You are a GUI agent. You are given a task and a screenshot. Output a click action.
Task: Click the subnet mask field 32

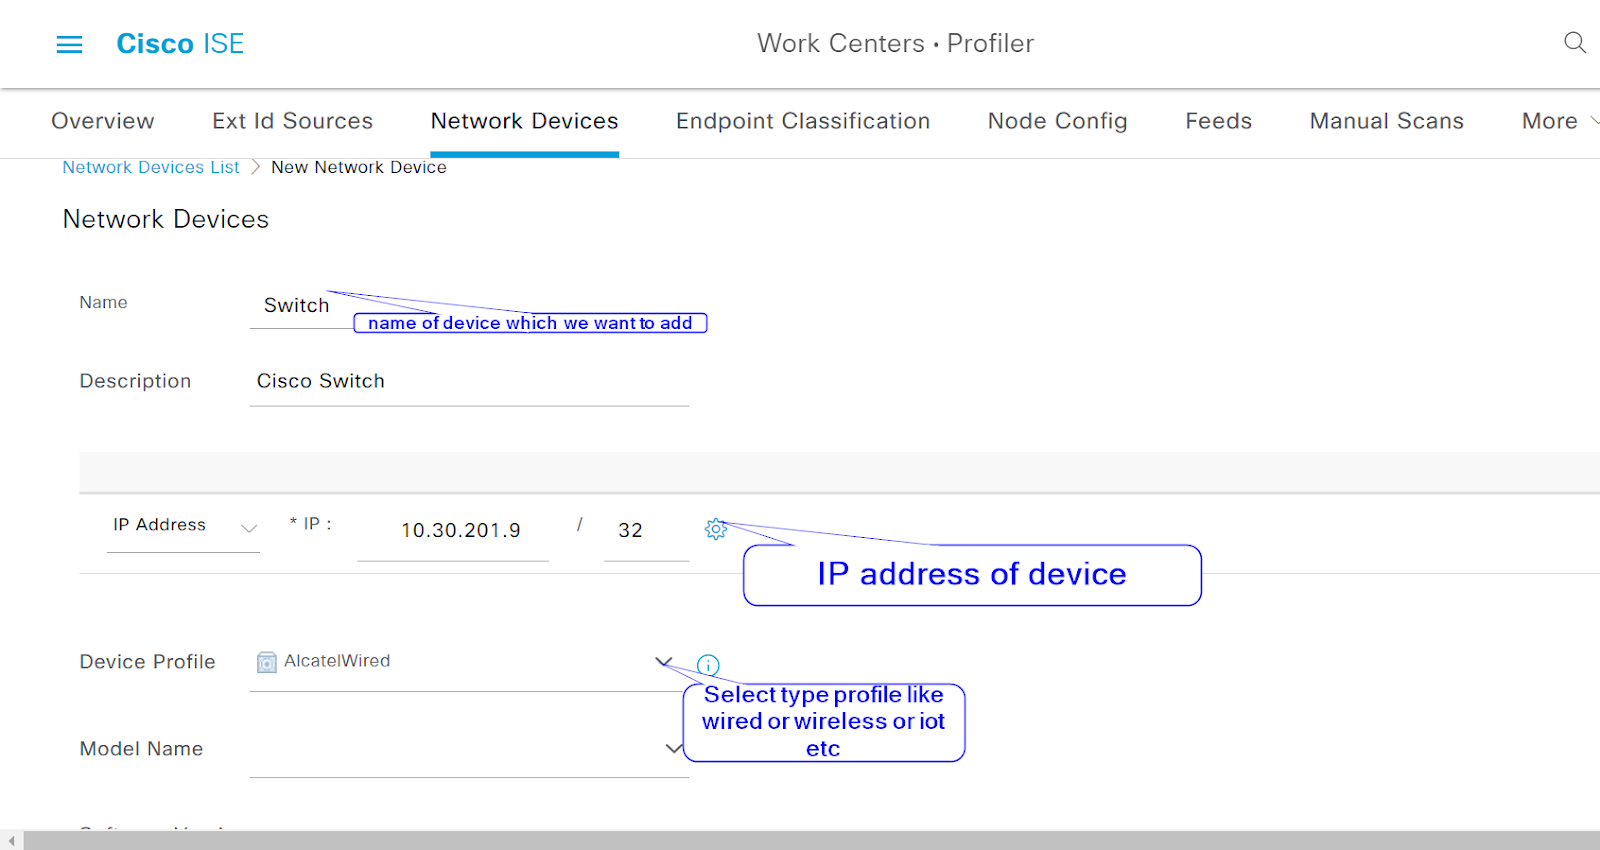[646, 531]
